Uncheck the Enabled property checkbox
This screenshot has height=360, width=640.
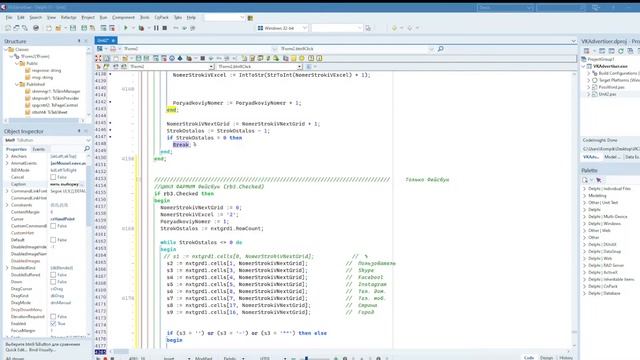[53, 323]
